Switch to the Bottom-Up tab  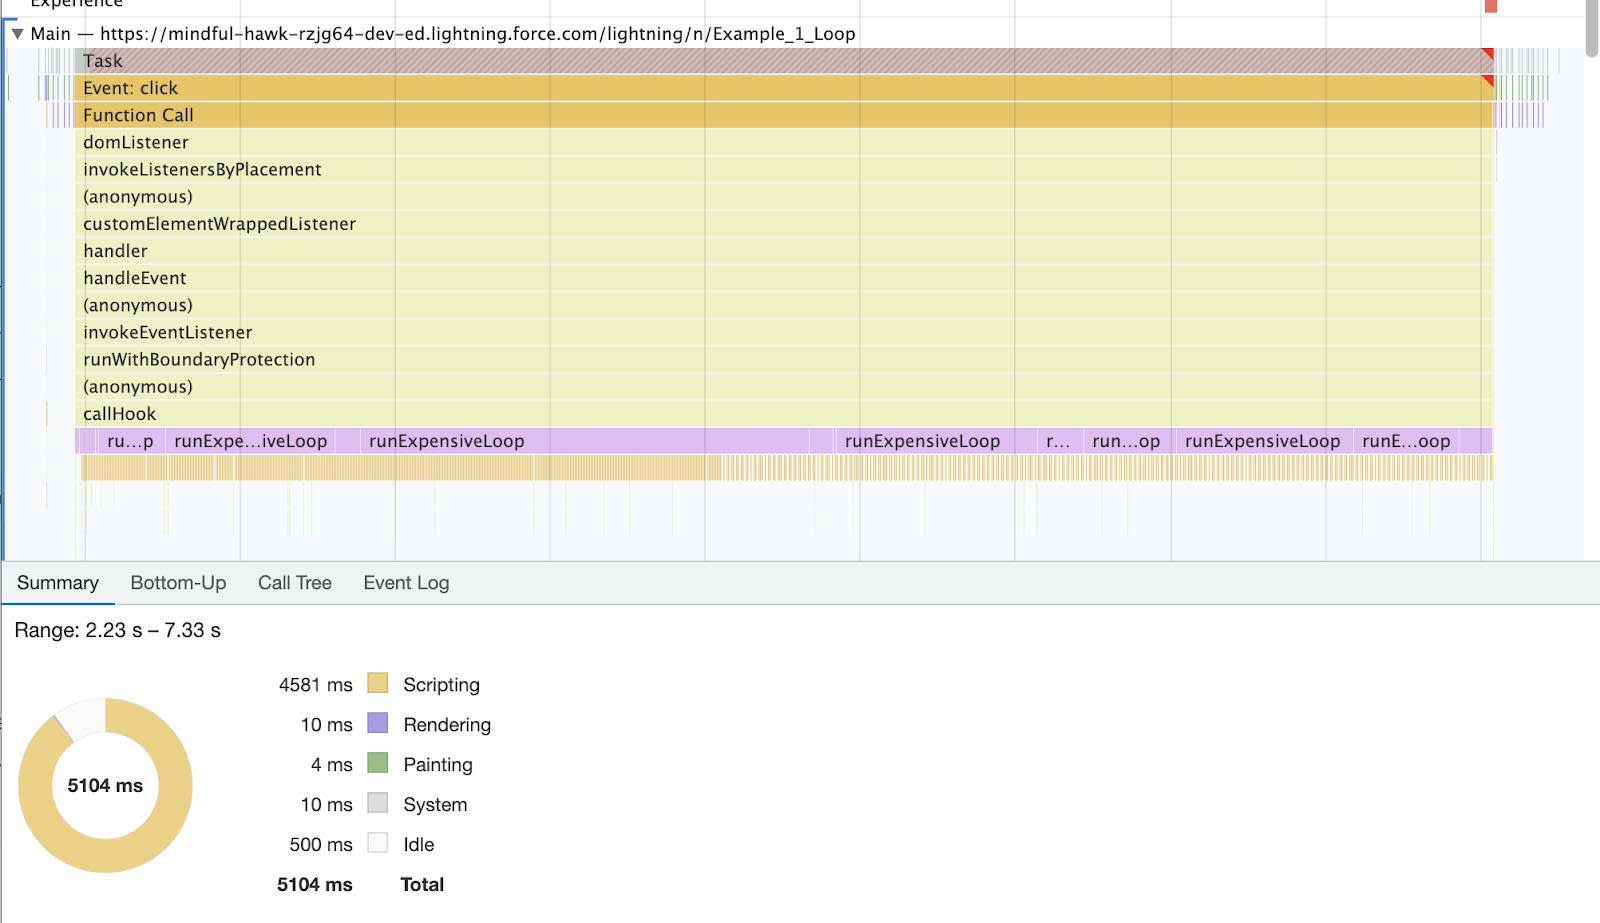click(178, 583)
